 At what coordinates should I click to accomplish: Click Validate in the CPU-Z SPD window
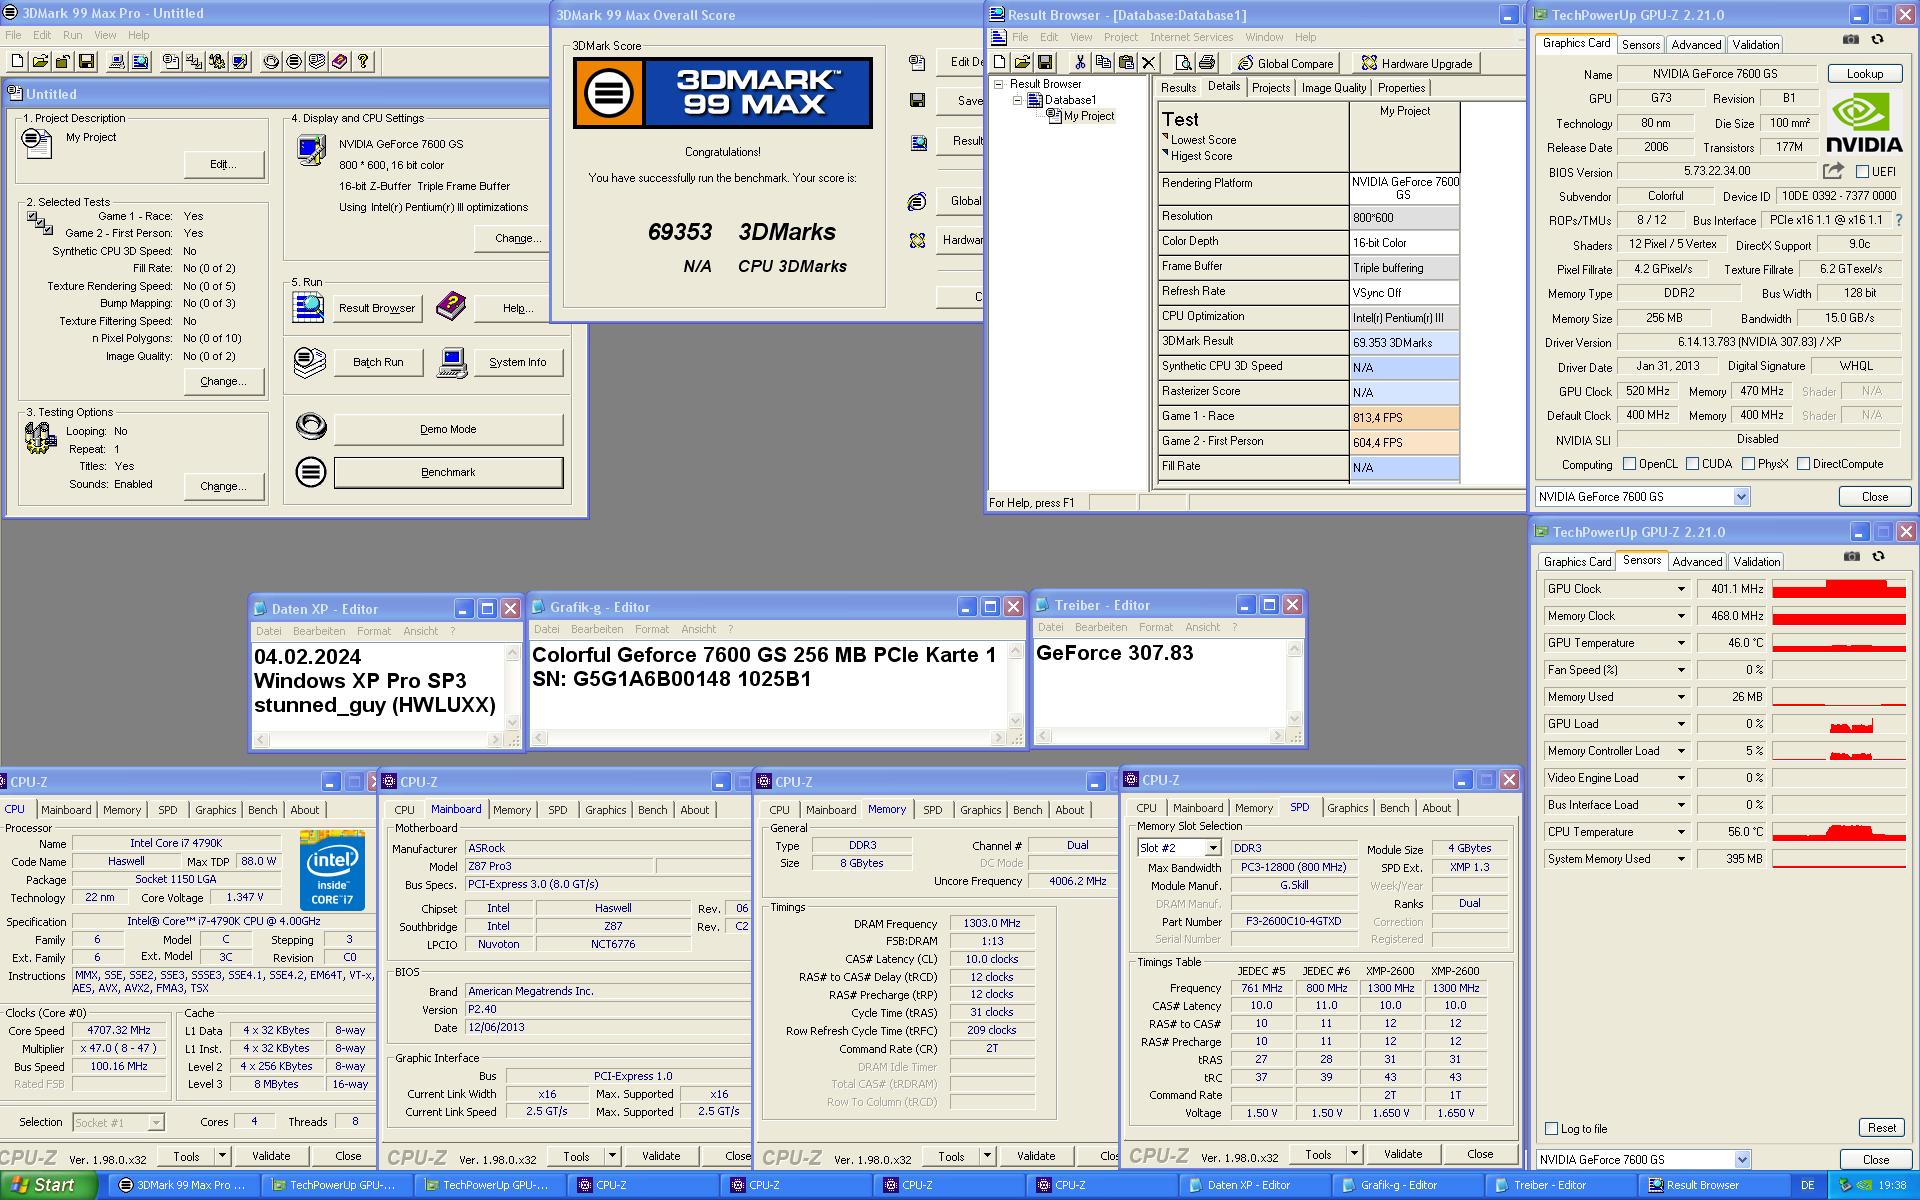point(1402,1154)
